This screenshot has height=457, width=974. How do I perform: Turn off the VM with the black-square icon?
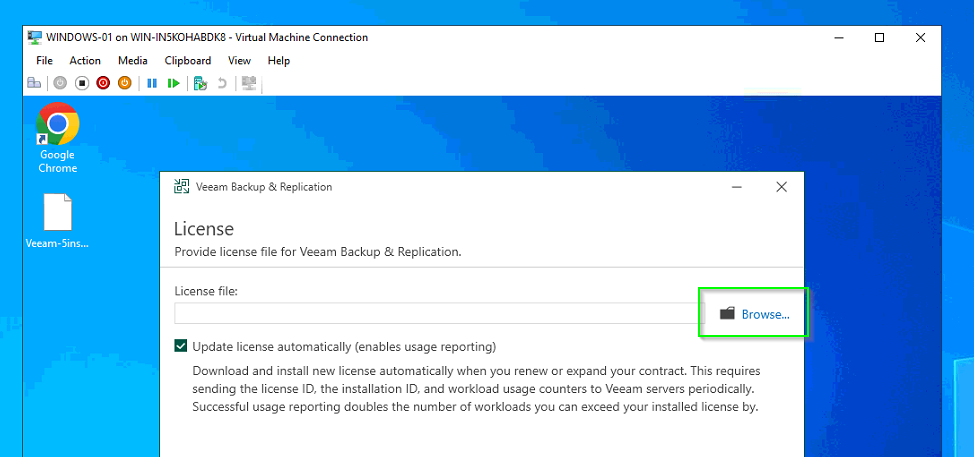tap(81, 83)
